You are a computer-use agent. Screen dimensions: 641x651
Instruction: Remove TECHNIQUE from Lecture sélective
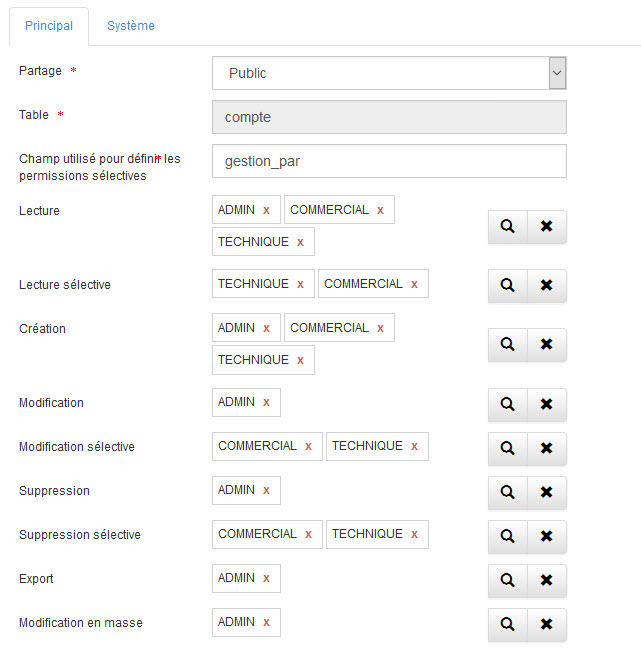[301, 284]
